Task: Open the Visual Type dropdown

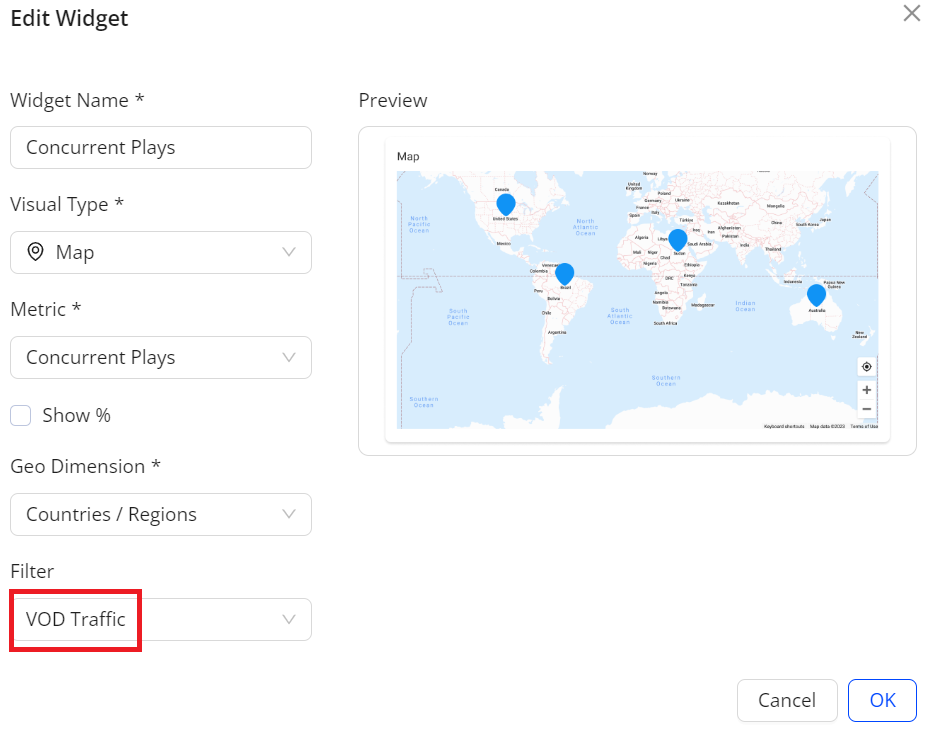Action: tap(161, 252)
